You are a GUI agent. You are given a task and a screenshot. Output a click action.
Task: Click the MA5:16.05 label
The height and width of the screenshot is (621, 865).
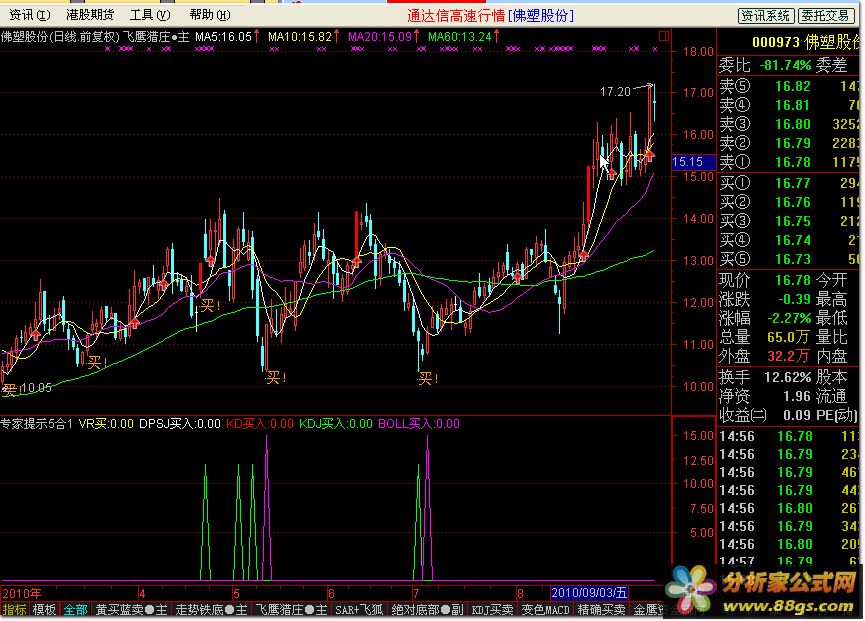pyautogui.click(x=223, y=37)
